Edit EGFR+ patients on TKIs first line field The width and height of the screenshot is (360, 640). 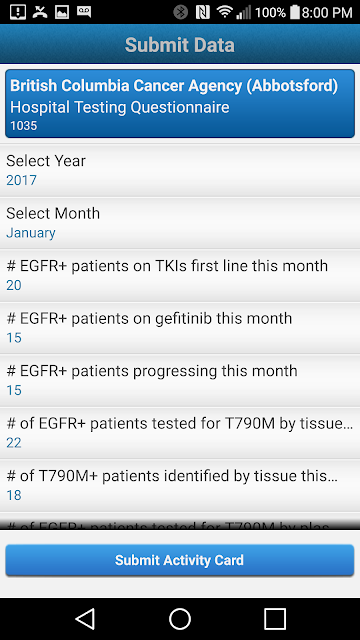coord(180,276)
